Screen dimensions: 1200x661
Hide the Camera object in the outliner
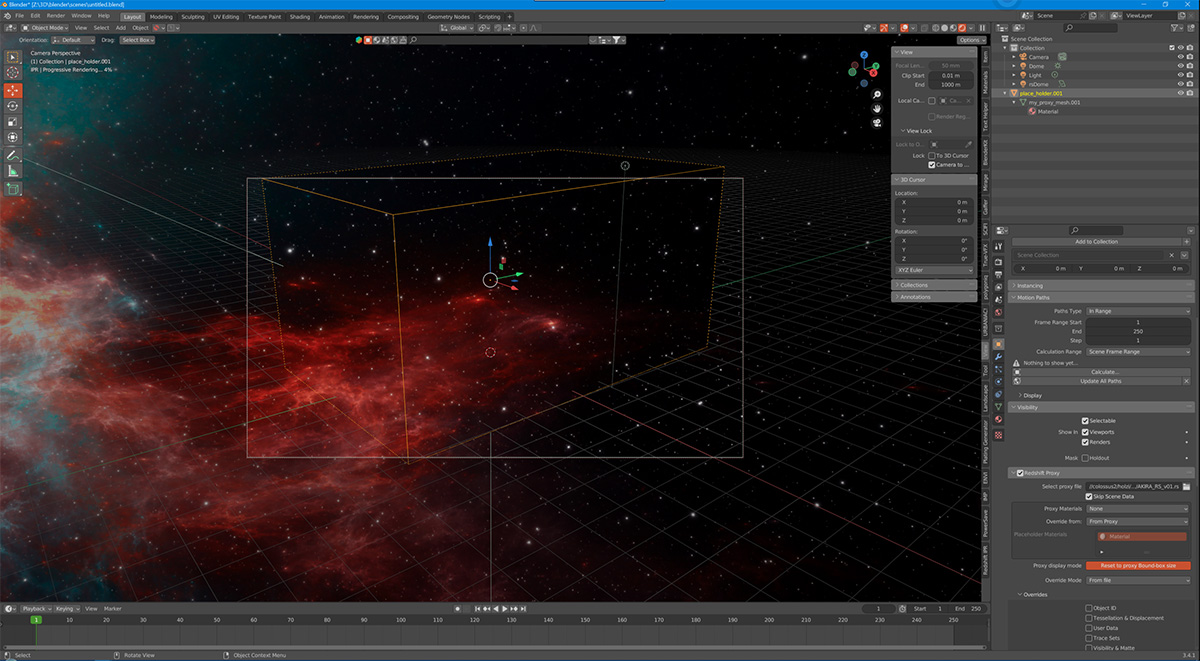click(1180, 57)
